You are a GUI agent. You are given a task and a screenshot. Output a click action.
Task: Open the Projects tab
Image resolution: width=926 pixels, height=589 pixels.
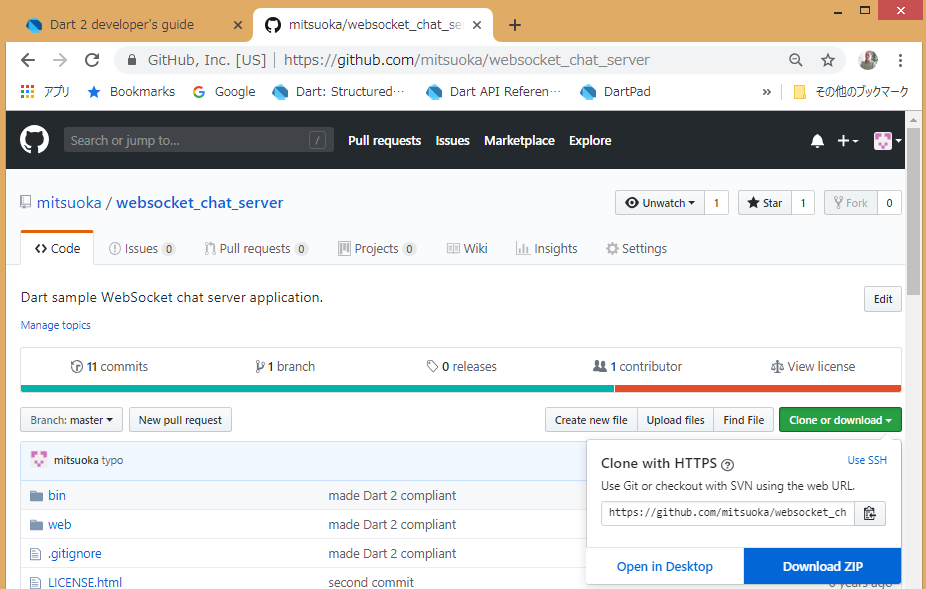[377, 249]
